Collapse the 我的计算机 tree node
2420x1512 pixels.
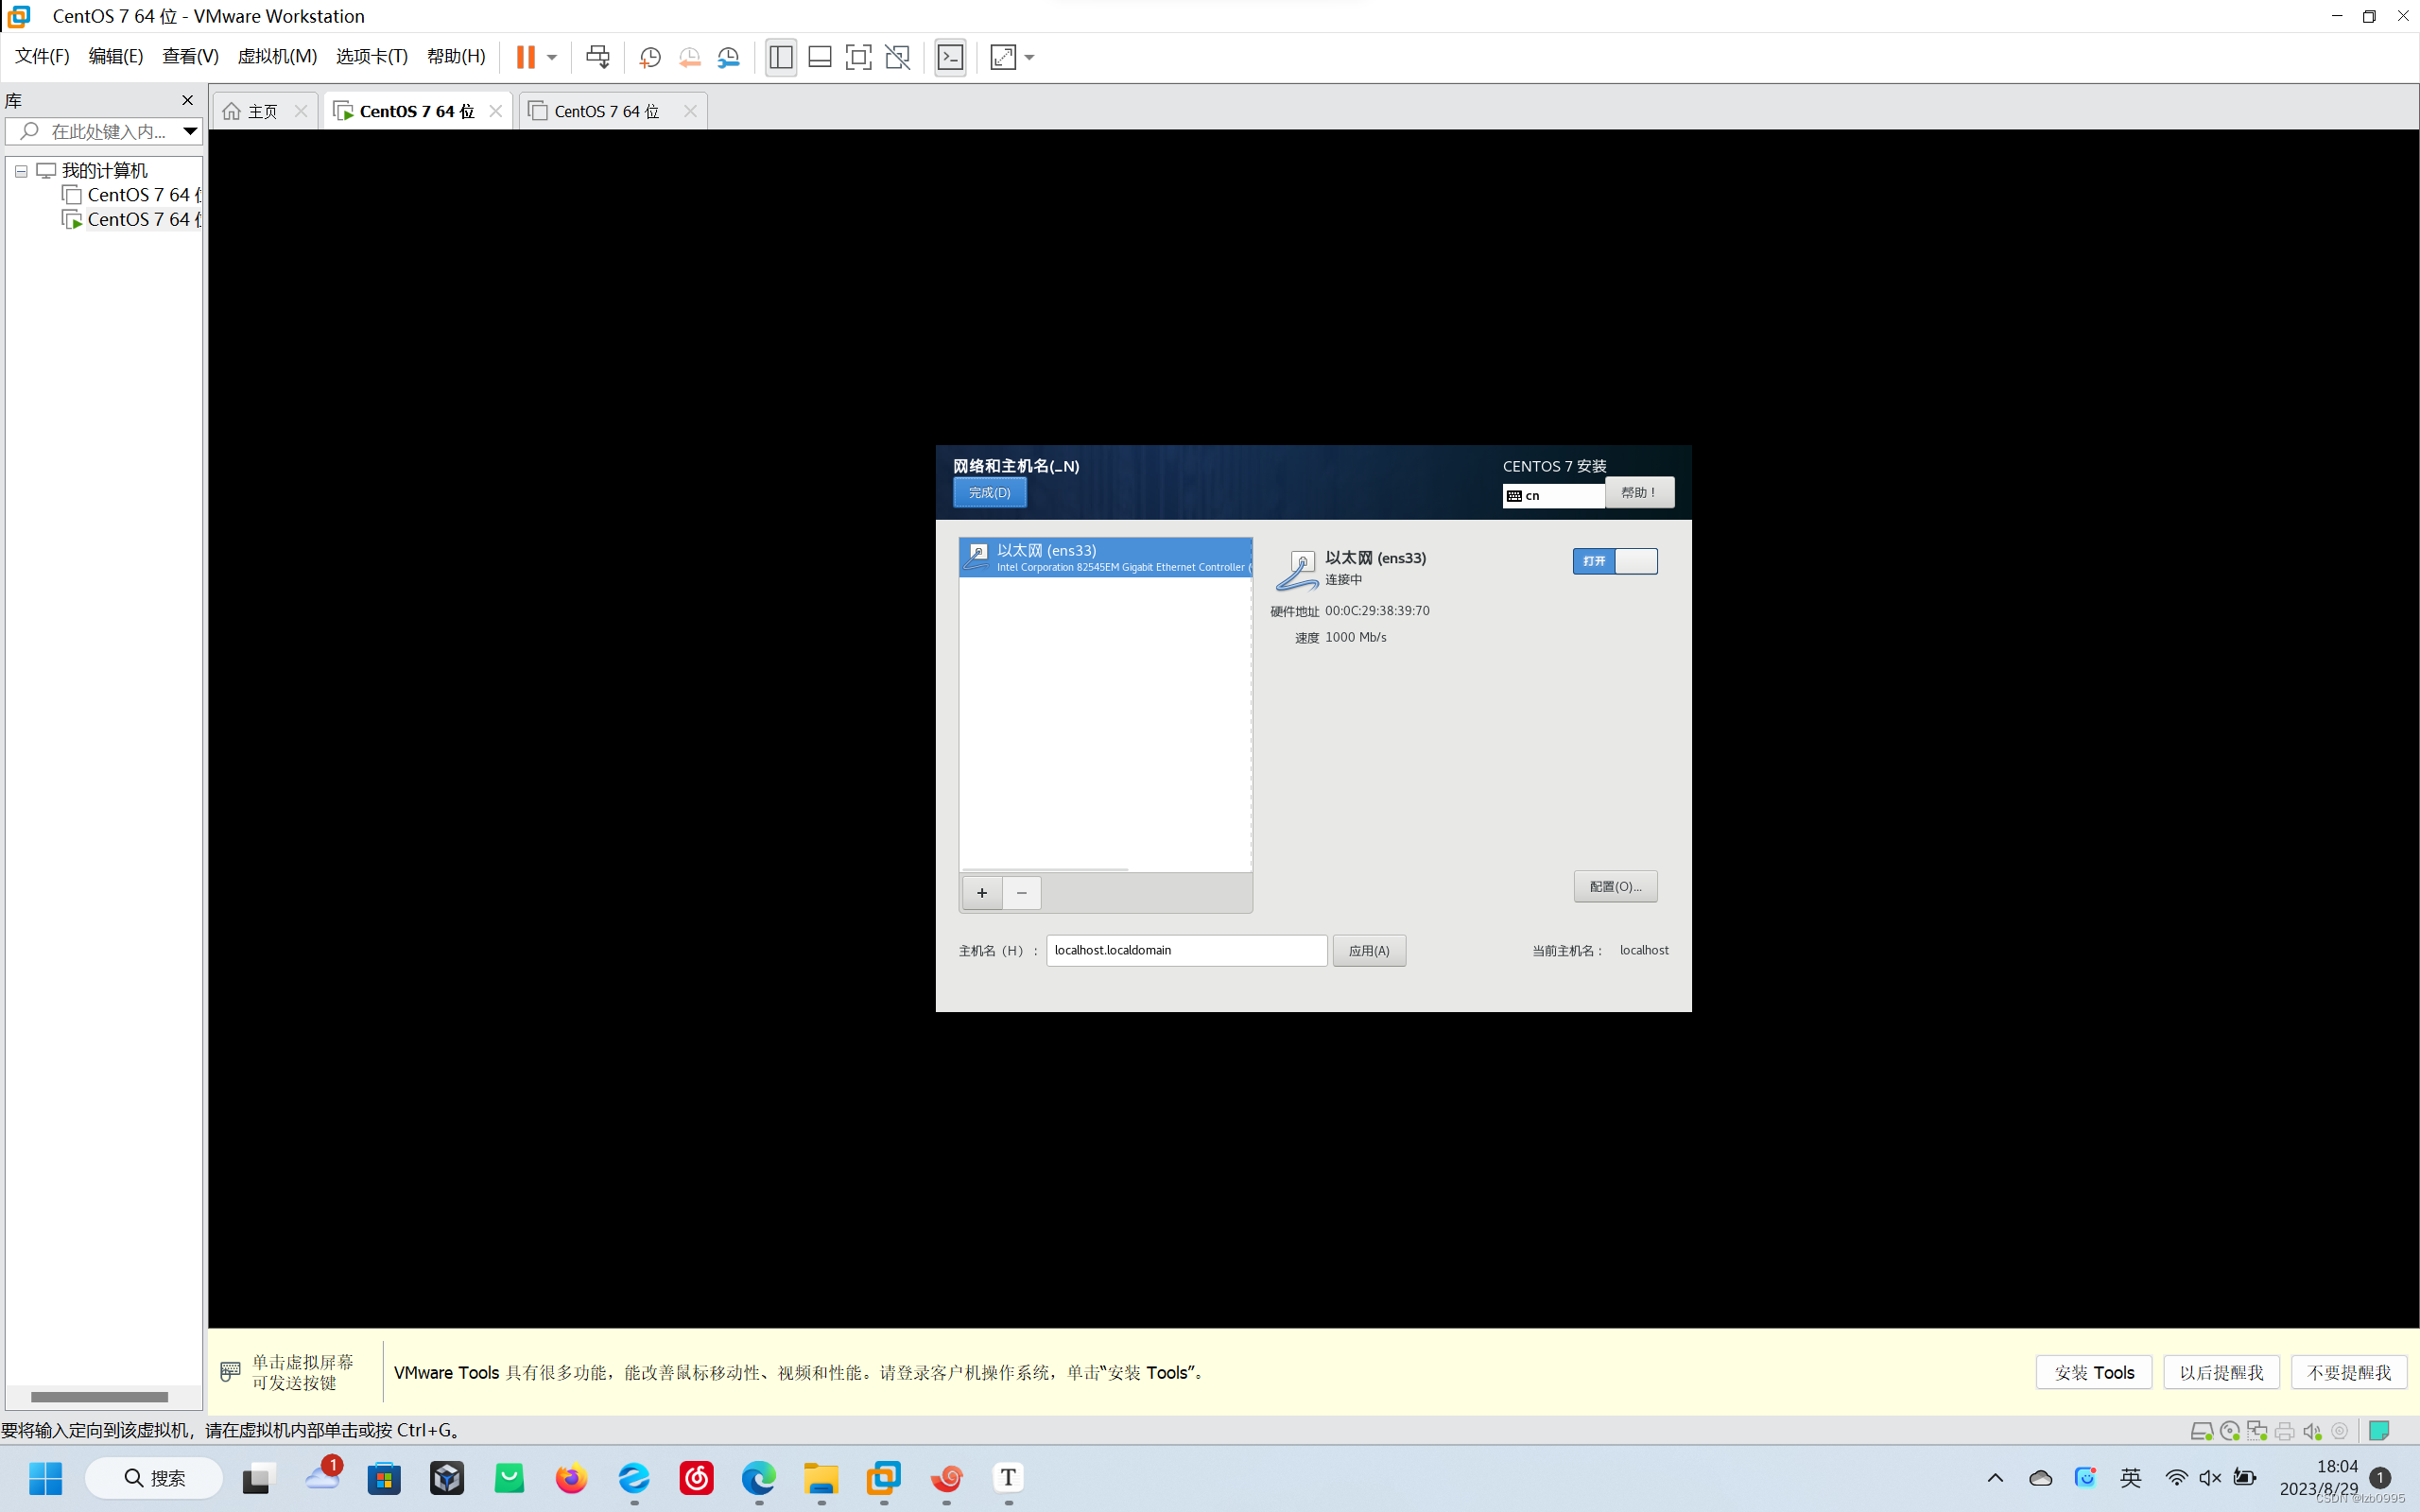point(21,171)
